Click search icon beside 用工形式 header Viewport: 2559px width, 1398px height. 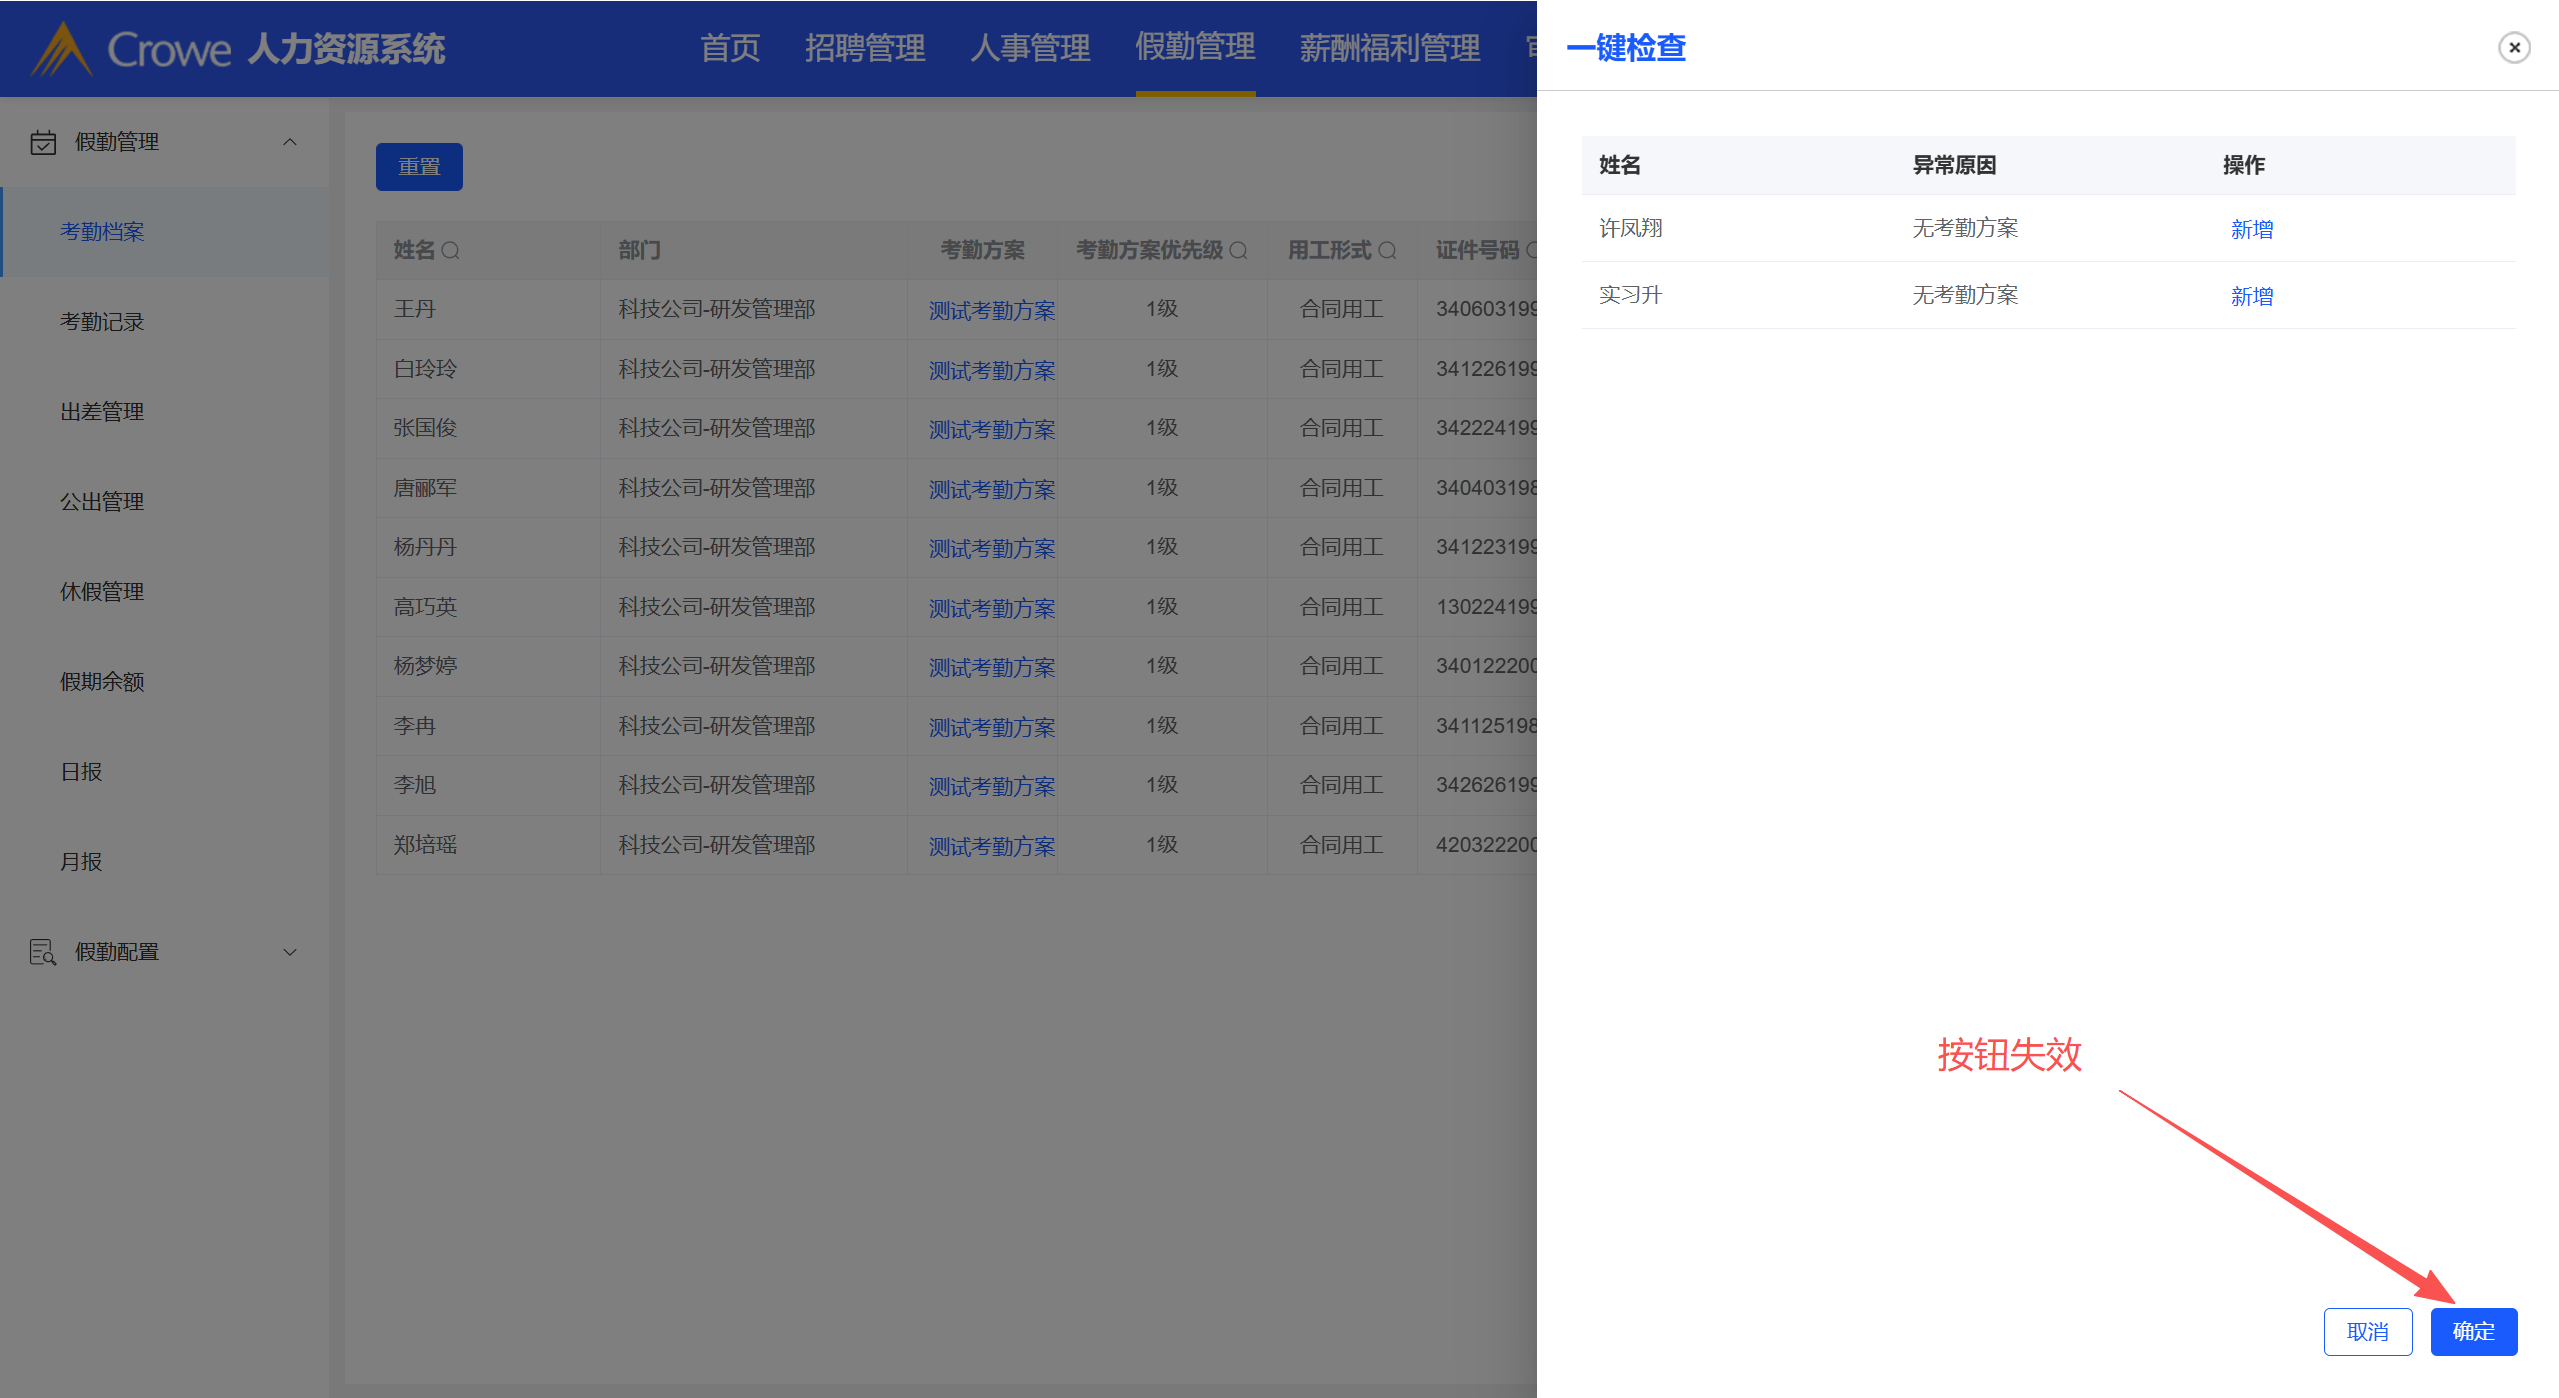click(x=1387, y=250)
